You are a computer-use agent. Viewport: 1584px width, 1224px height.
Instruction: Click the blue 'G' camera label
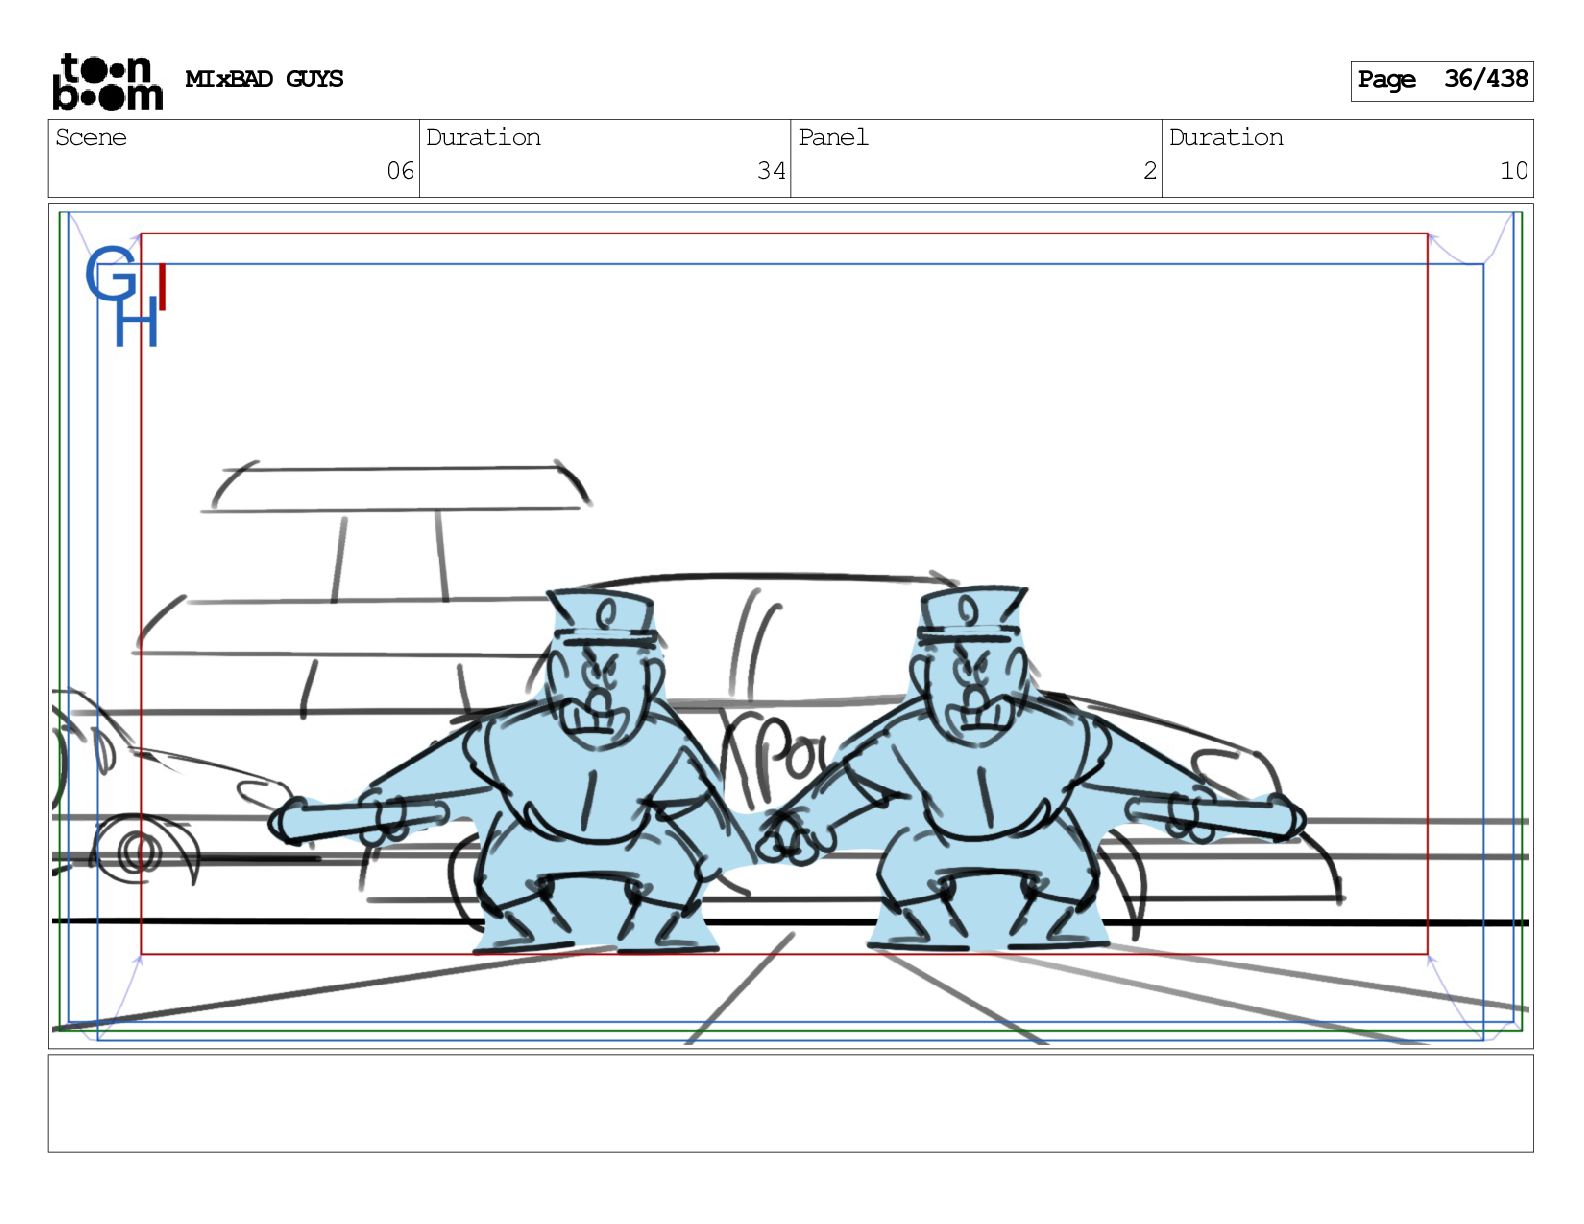click(x=110, y=273)
